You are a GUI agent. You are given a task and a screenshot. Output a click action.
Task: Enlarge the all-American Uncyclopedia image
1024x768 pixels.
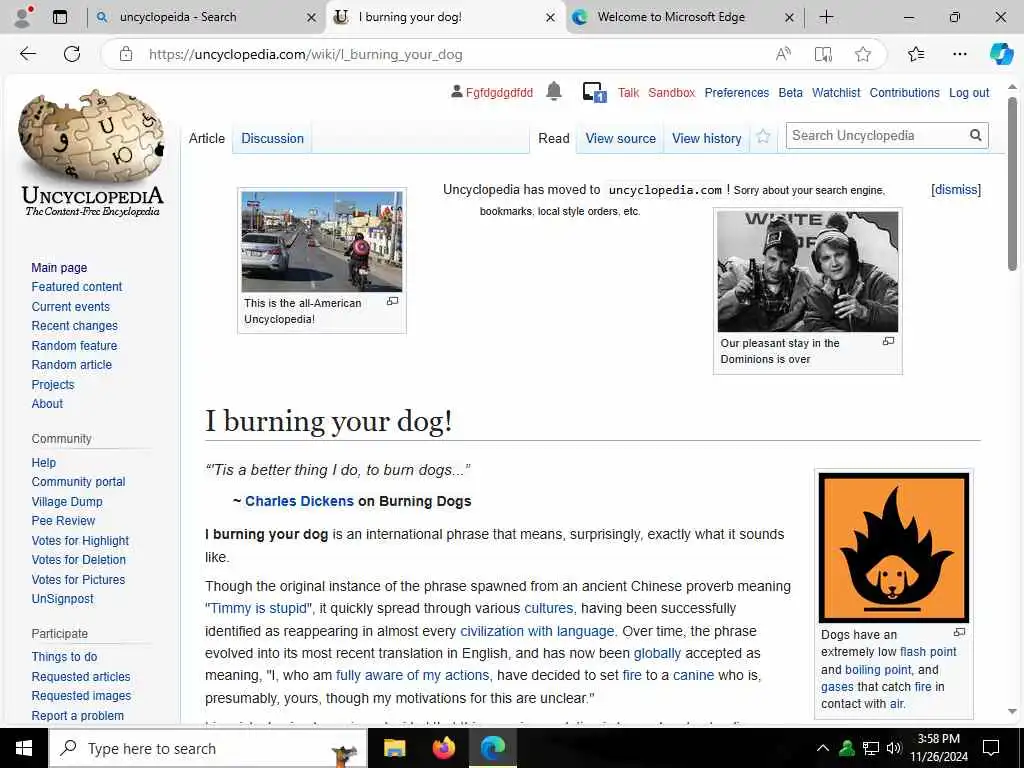(x=392, y=302)
